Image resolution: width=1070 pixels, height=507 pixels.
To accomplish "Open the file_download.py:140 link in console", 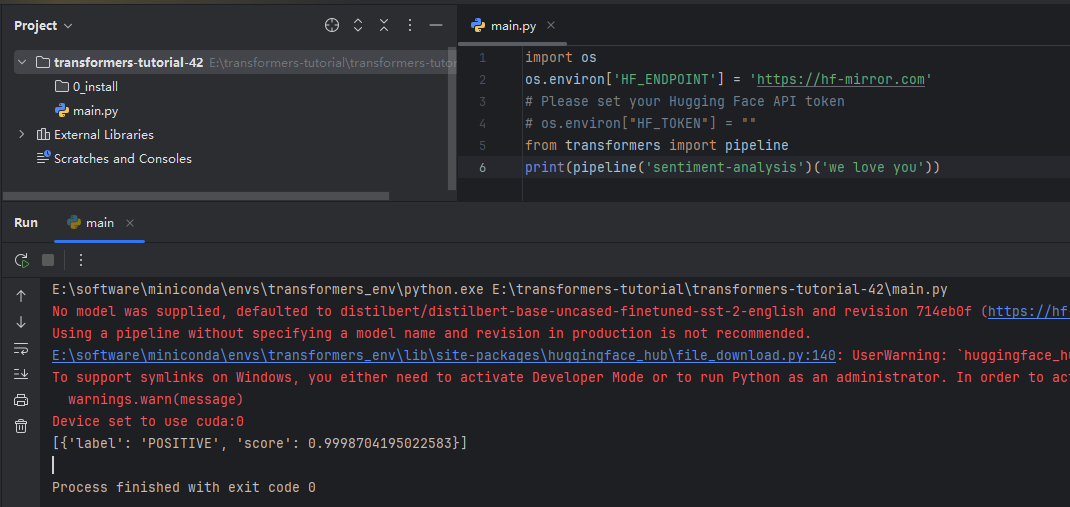I will coord(444,356).
